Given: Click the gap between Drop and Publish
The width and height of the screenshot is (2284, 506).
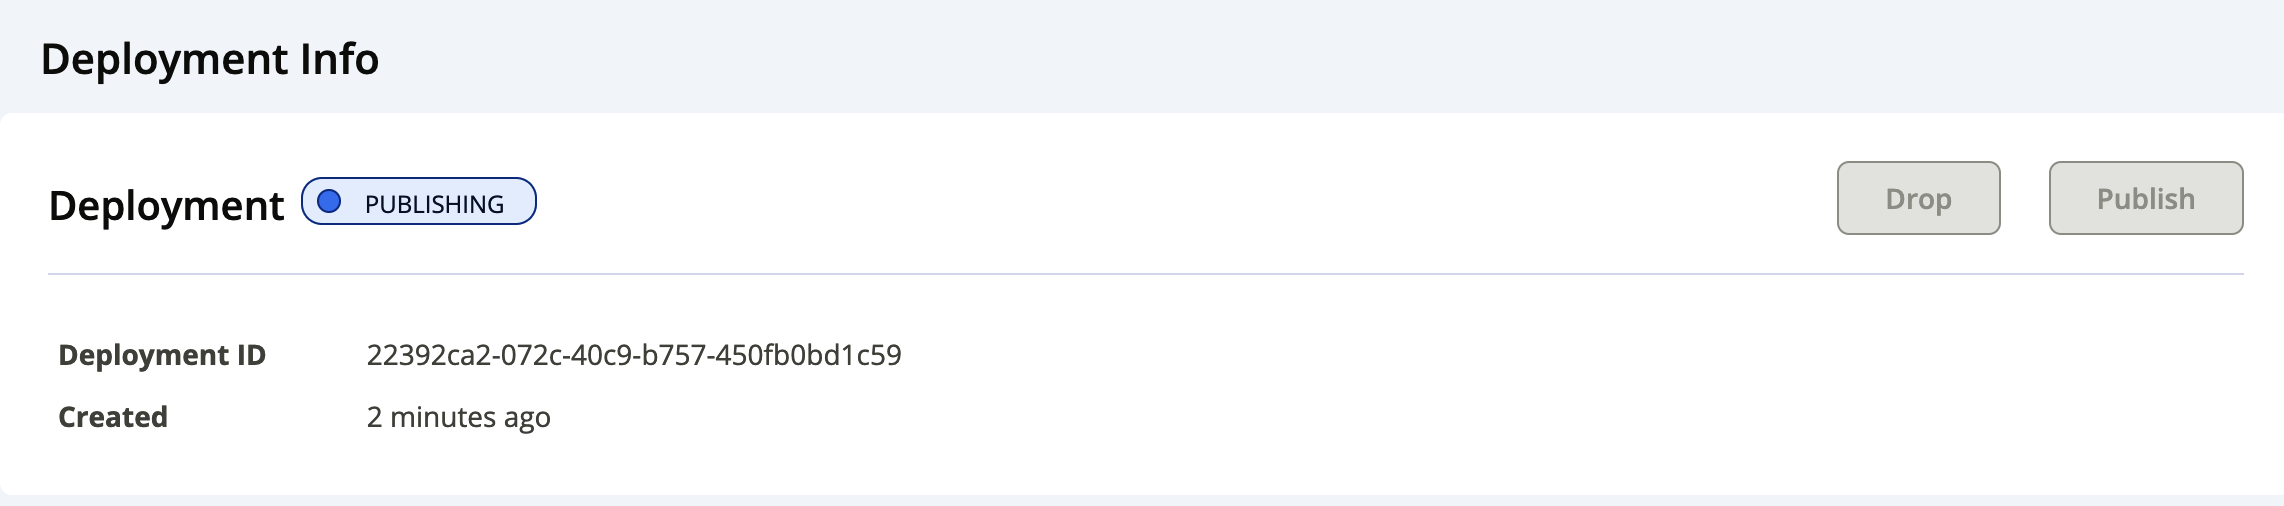Looking at the screenshot, I should [2025, 198].
